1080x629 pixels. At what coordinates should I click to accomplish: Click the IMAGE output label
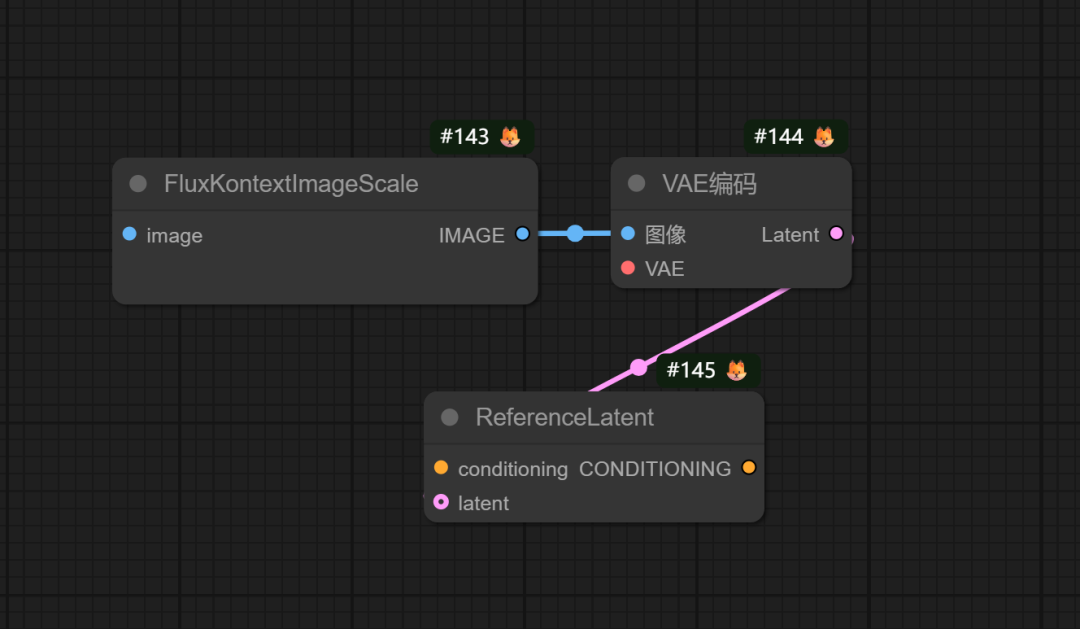pos(472,236)
